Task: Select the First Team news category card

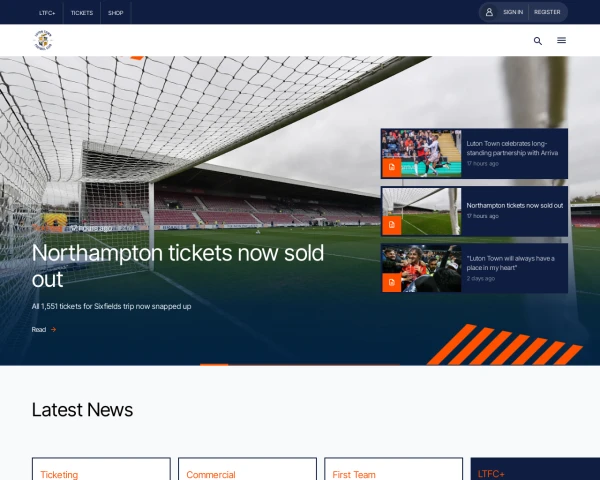Action: [393, 469]
